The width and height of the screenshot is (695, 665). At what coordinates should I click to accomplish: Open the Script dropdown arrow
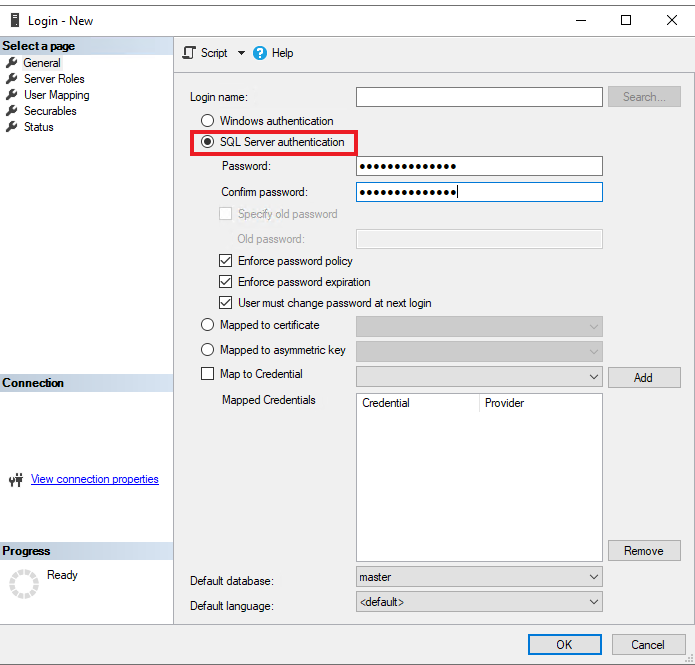pyautogui.click(x=241, y=53)
